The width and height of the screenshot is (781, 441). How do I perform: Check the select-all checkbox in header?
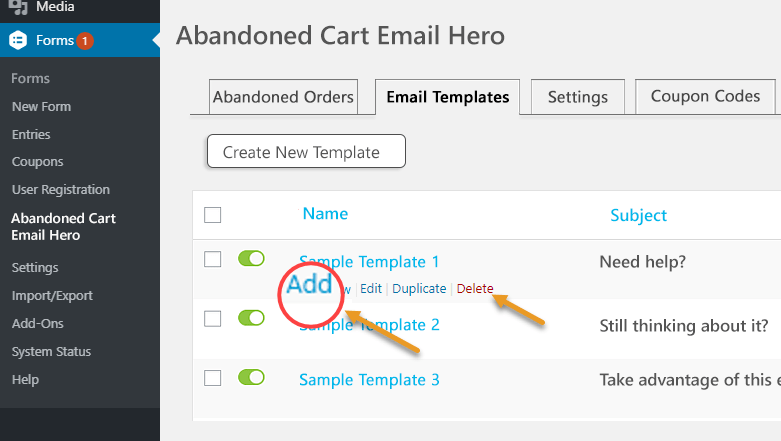tap(213, 215)
